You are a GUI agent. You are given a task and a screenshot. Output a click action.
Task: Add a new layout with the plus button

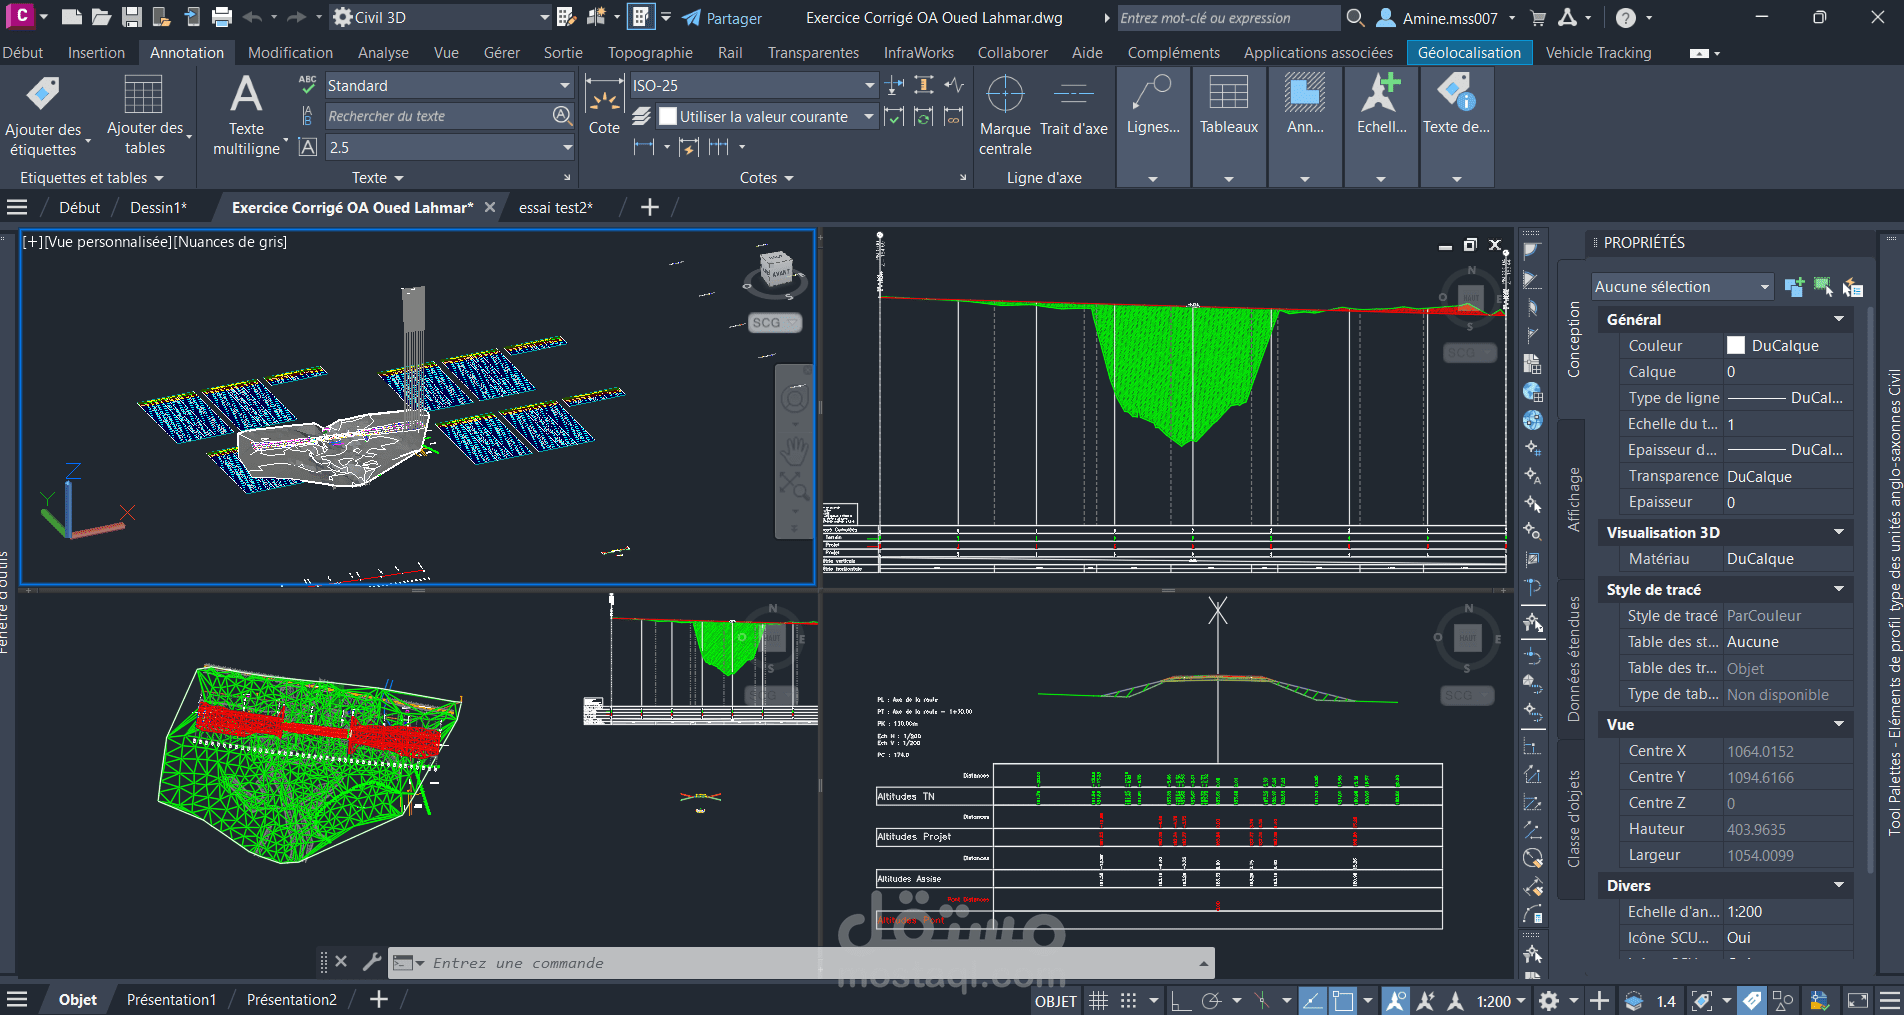coord(379,999)
